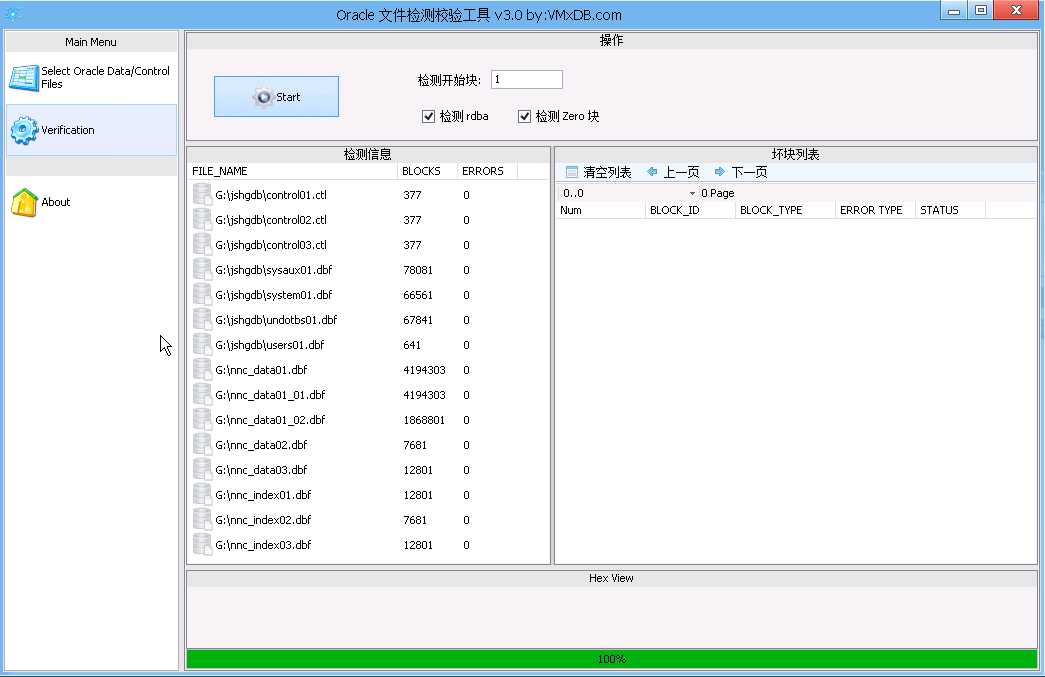The width and height of the screenshot is (1045, 677).
Task: Click database icon beside nnc_index02.dbf
Action: [202, 520]
